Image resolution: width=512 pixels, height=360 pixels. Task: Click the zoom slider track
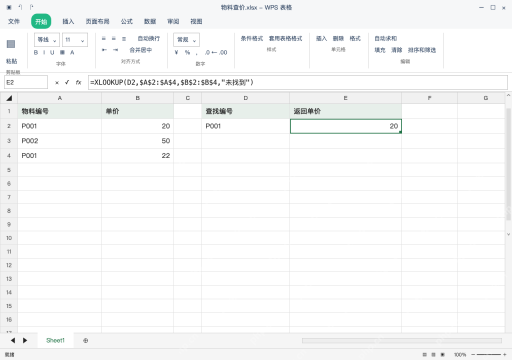pyautogui.click(x=489, y=355)
